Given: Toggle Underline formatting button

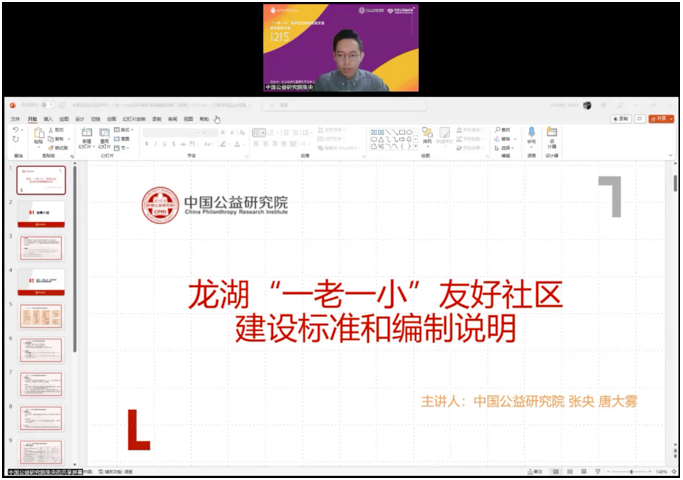Looking at the screenshot, I should [165, 144].
